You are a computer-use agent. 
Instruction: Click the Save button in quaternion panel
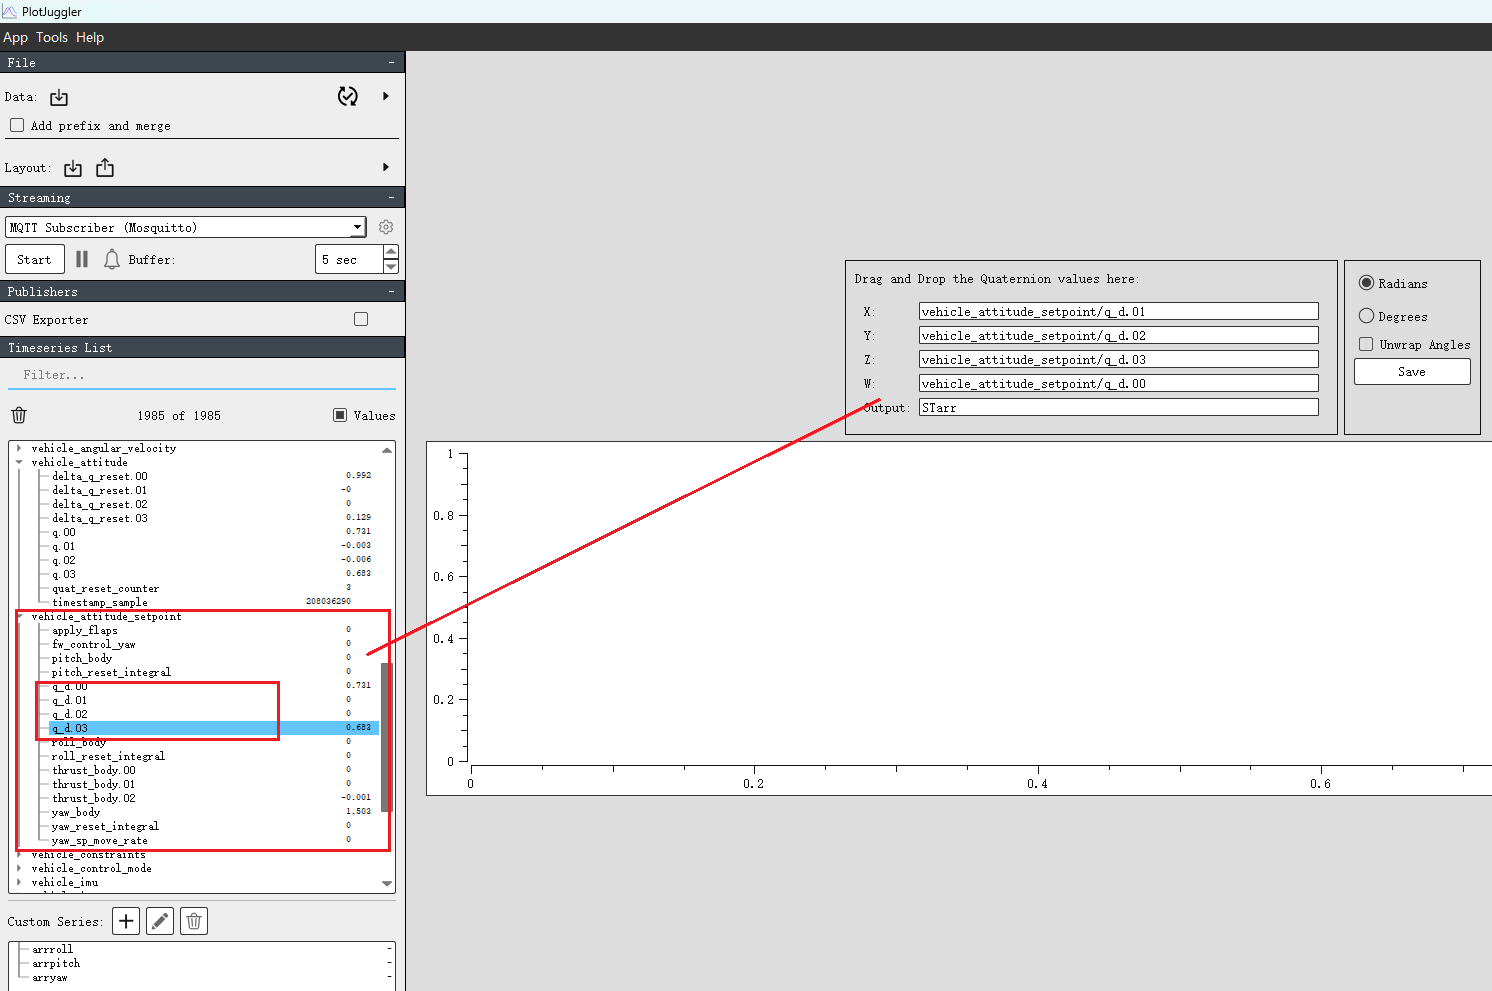pyautogui.click(x=1411, y=371)
